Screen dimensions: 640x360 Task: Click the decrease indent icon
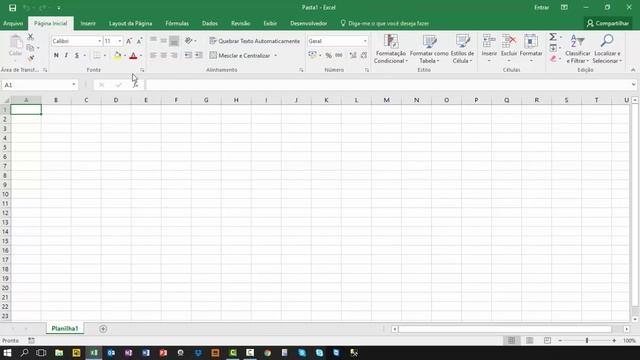188,55
